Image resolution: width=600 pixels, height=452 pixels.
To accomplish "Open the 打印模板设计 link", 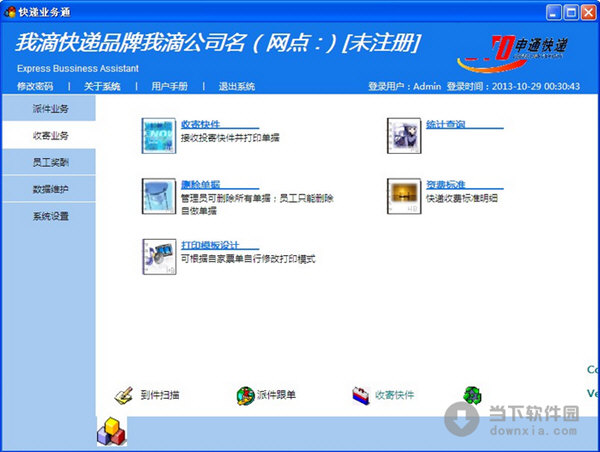I will (210, 245).
